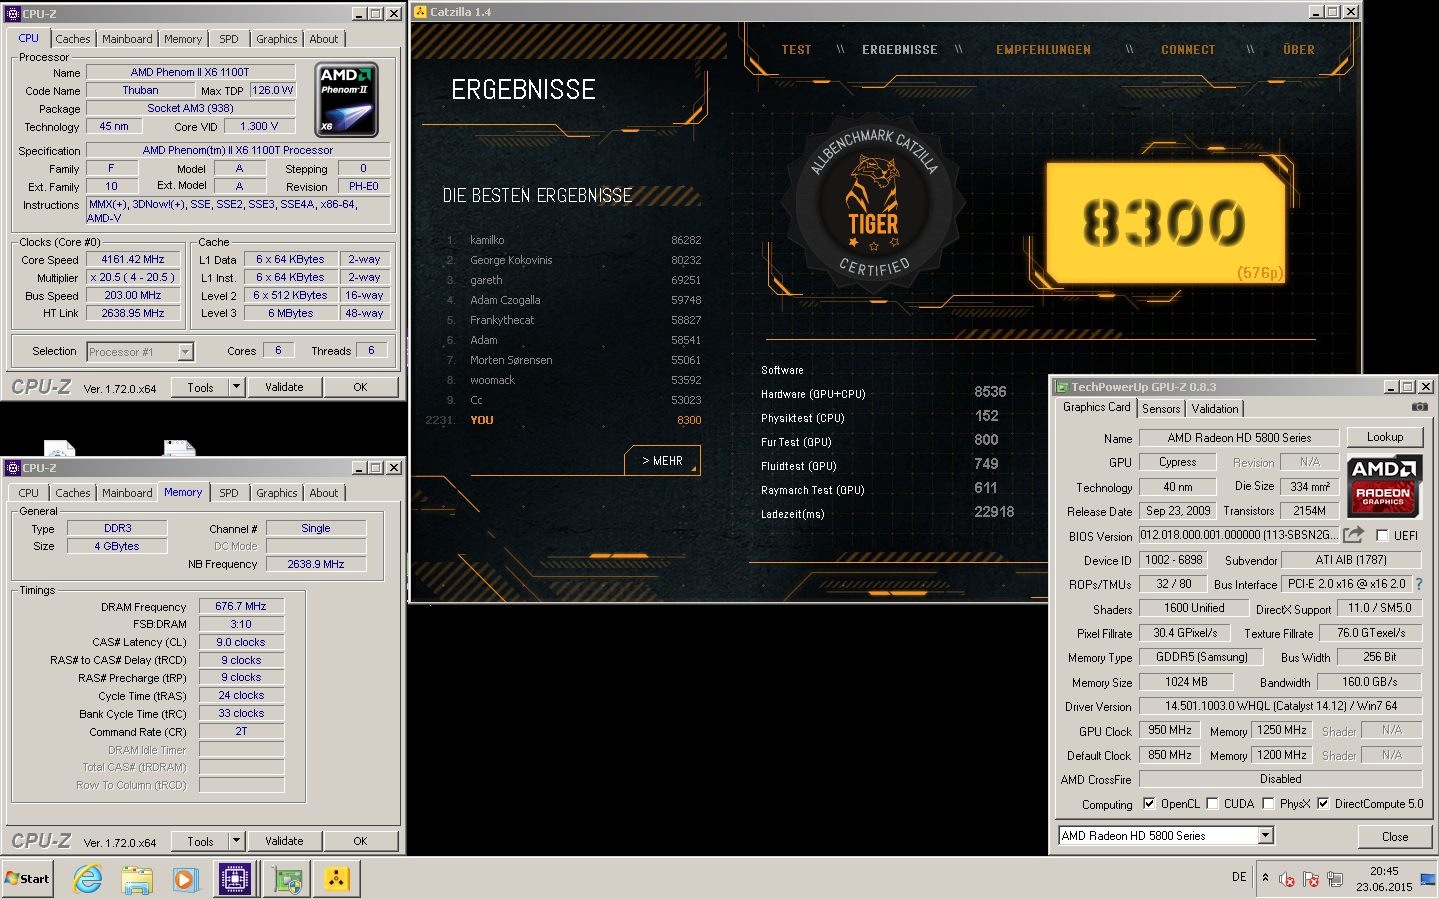Image resolution: width=1439 pixels, height=899 pixels.
Task: Click Tools button in top CPU-Z window
Action: pyautogui.click(x=200, y=387)
